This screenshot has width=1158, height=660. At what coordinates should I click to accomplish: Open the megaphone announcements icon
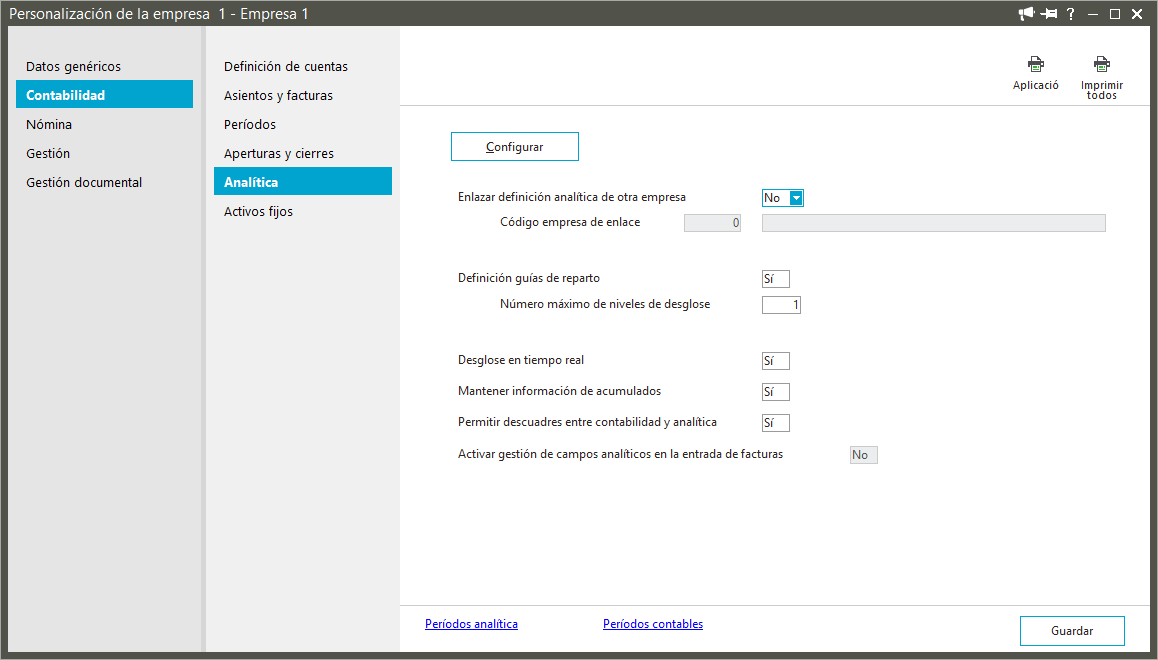1026,13
